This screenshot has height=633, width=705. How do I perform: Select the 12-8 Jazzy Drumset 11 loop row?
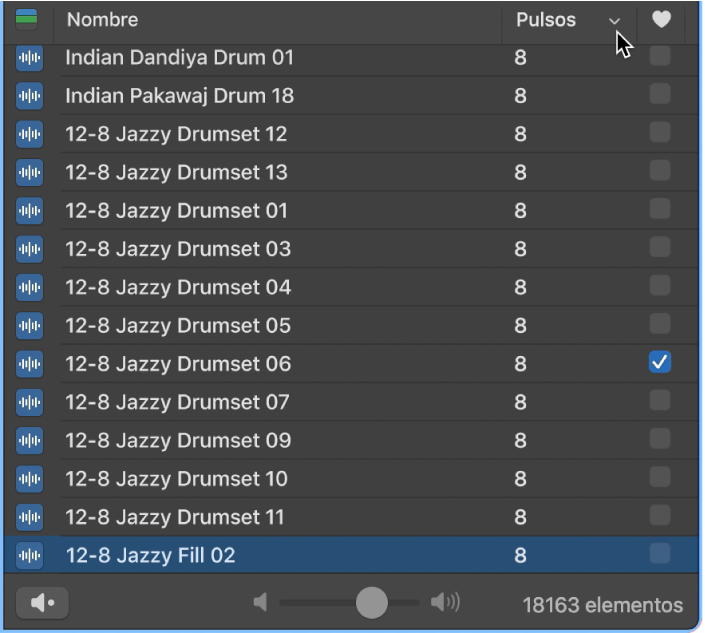pyautogui.click(x=175, y=517)
